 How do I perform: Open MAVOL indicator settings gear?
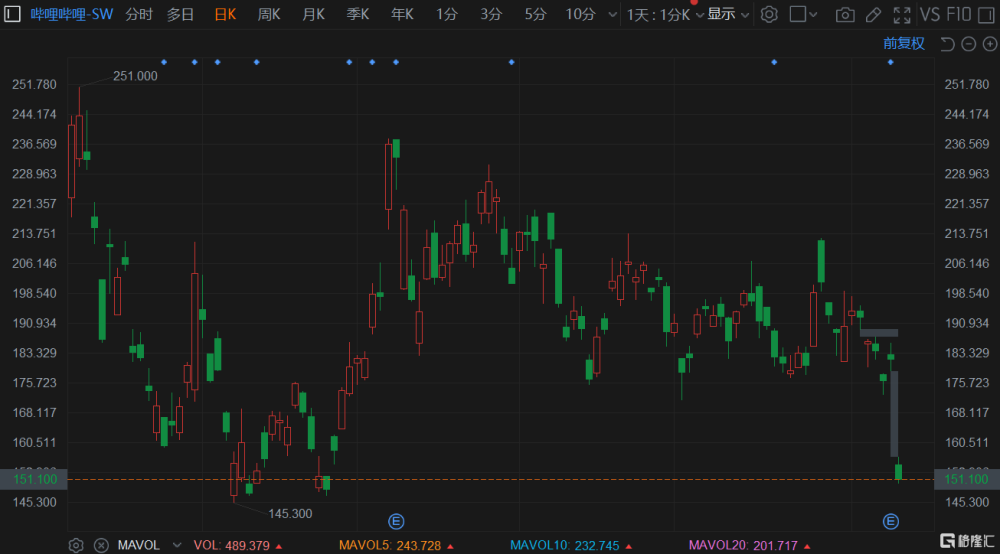pyautogui.click(x=76, y=546)
